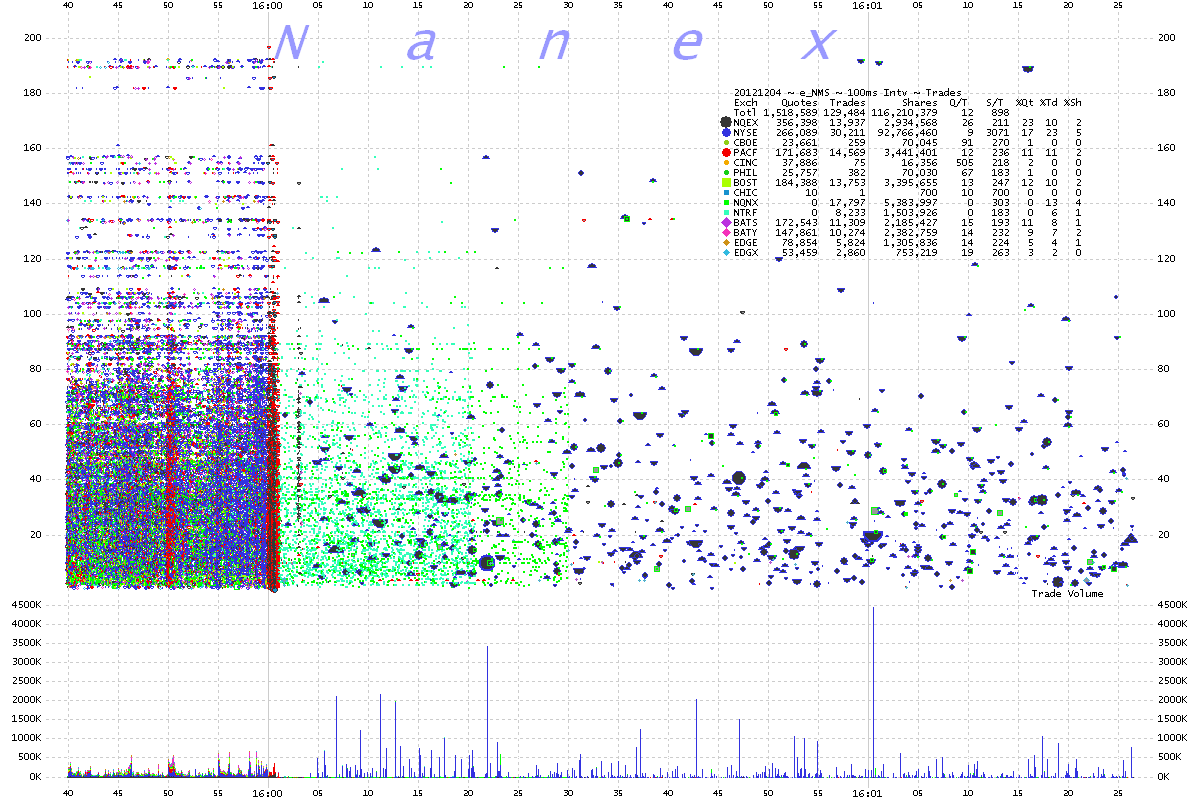
Task: Click the small green CBOE legend dot
Action: [x=725, y=142]
